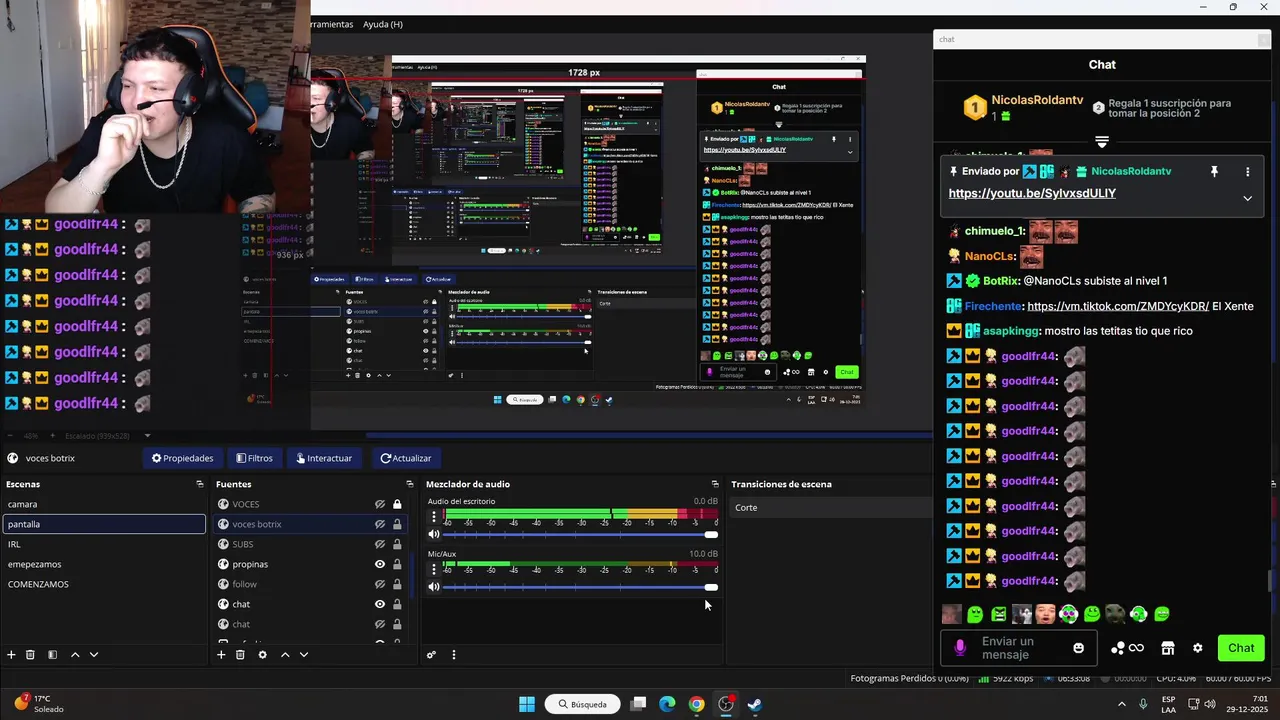Open channel points icon beside infinity symbol

[1118, 648]
